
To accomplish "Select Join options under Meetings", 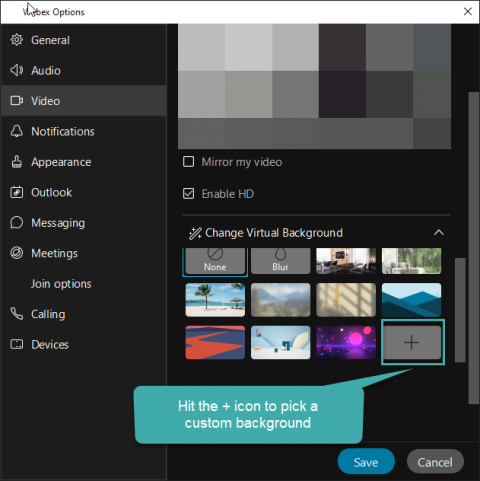I will point(84,284).
